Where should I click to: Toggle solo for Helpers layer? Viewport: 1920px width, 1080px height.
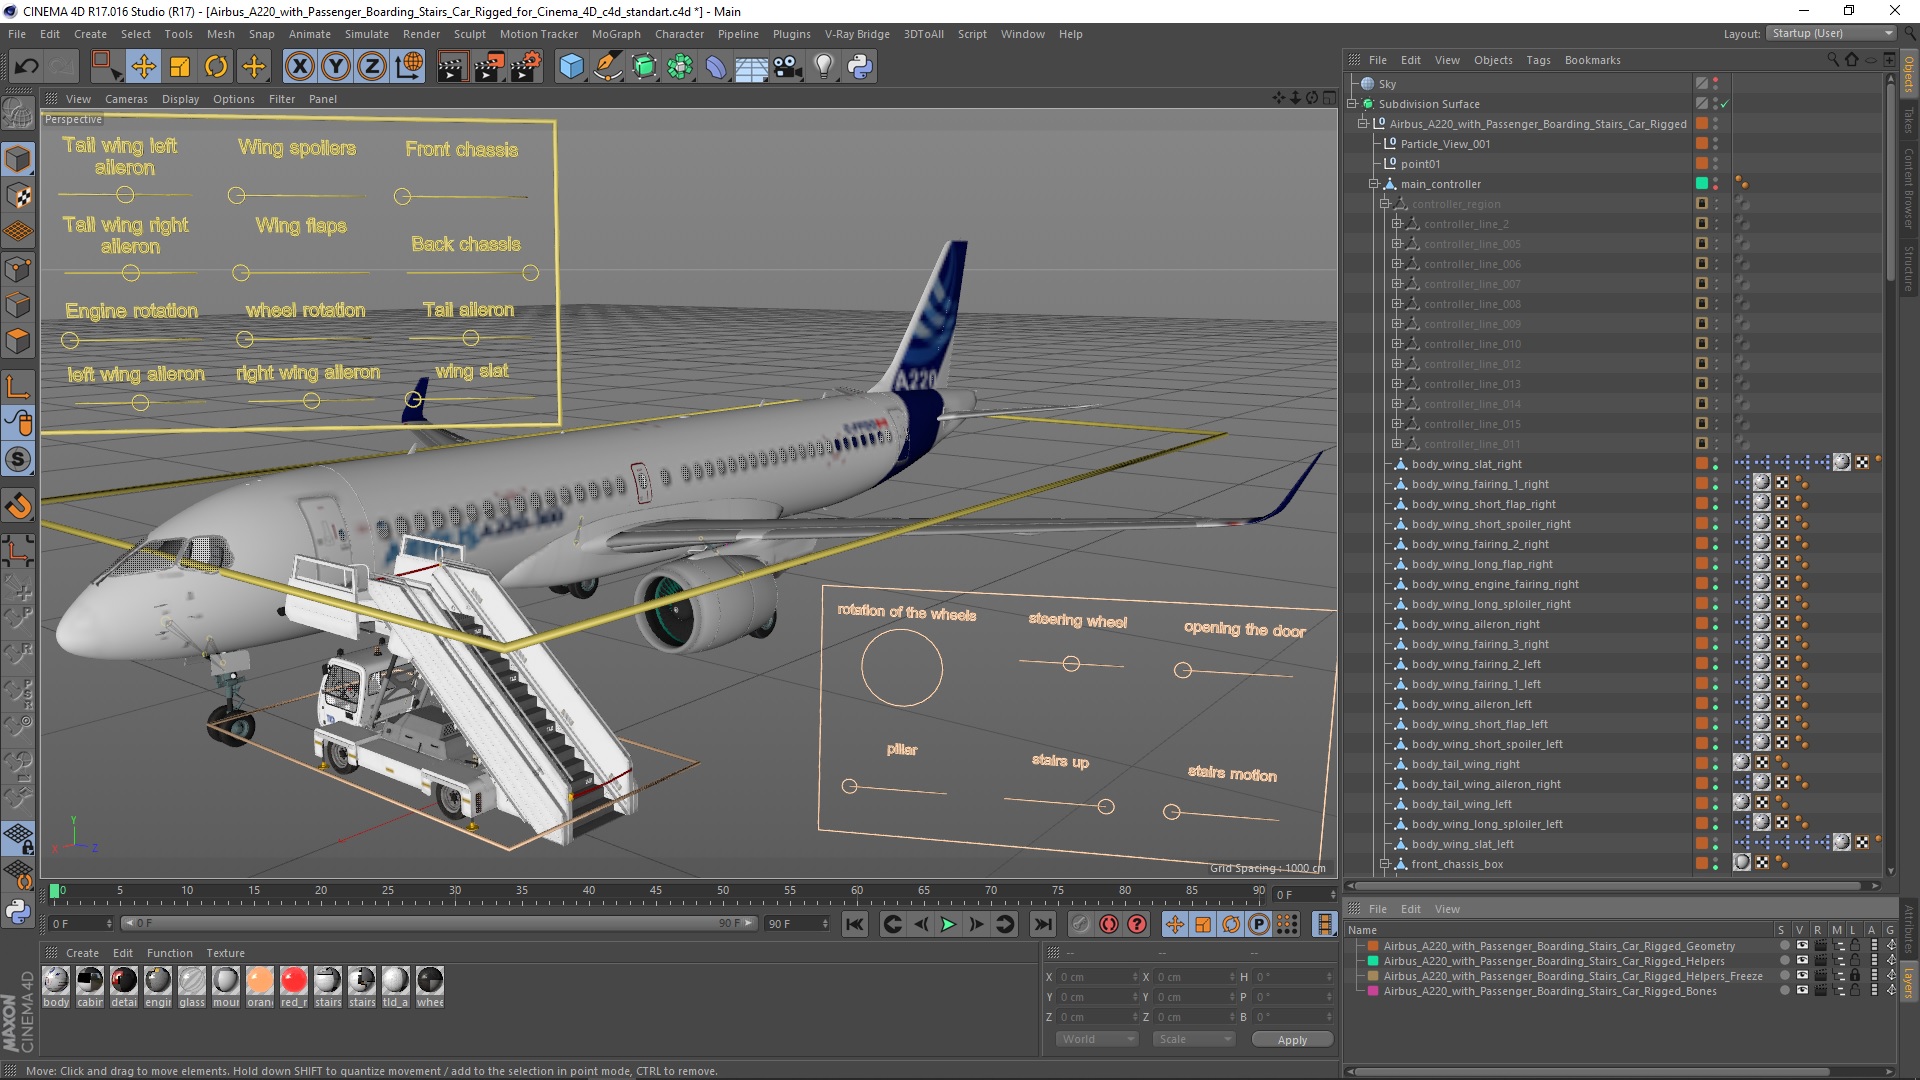point(1784,960)
